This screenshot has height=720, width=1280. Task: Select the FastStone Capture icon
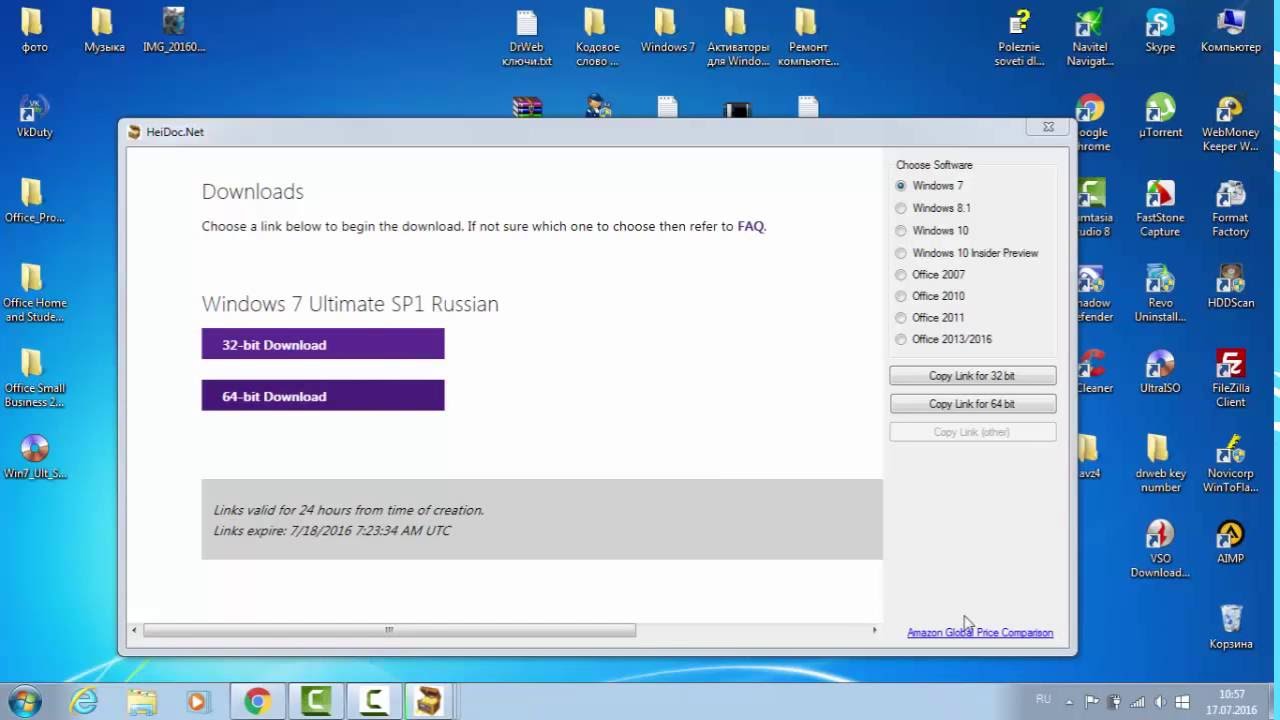tap(1160, 208)
